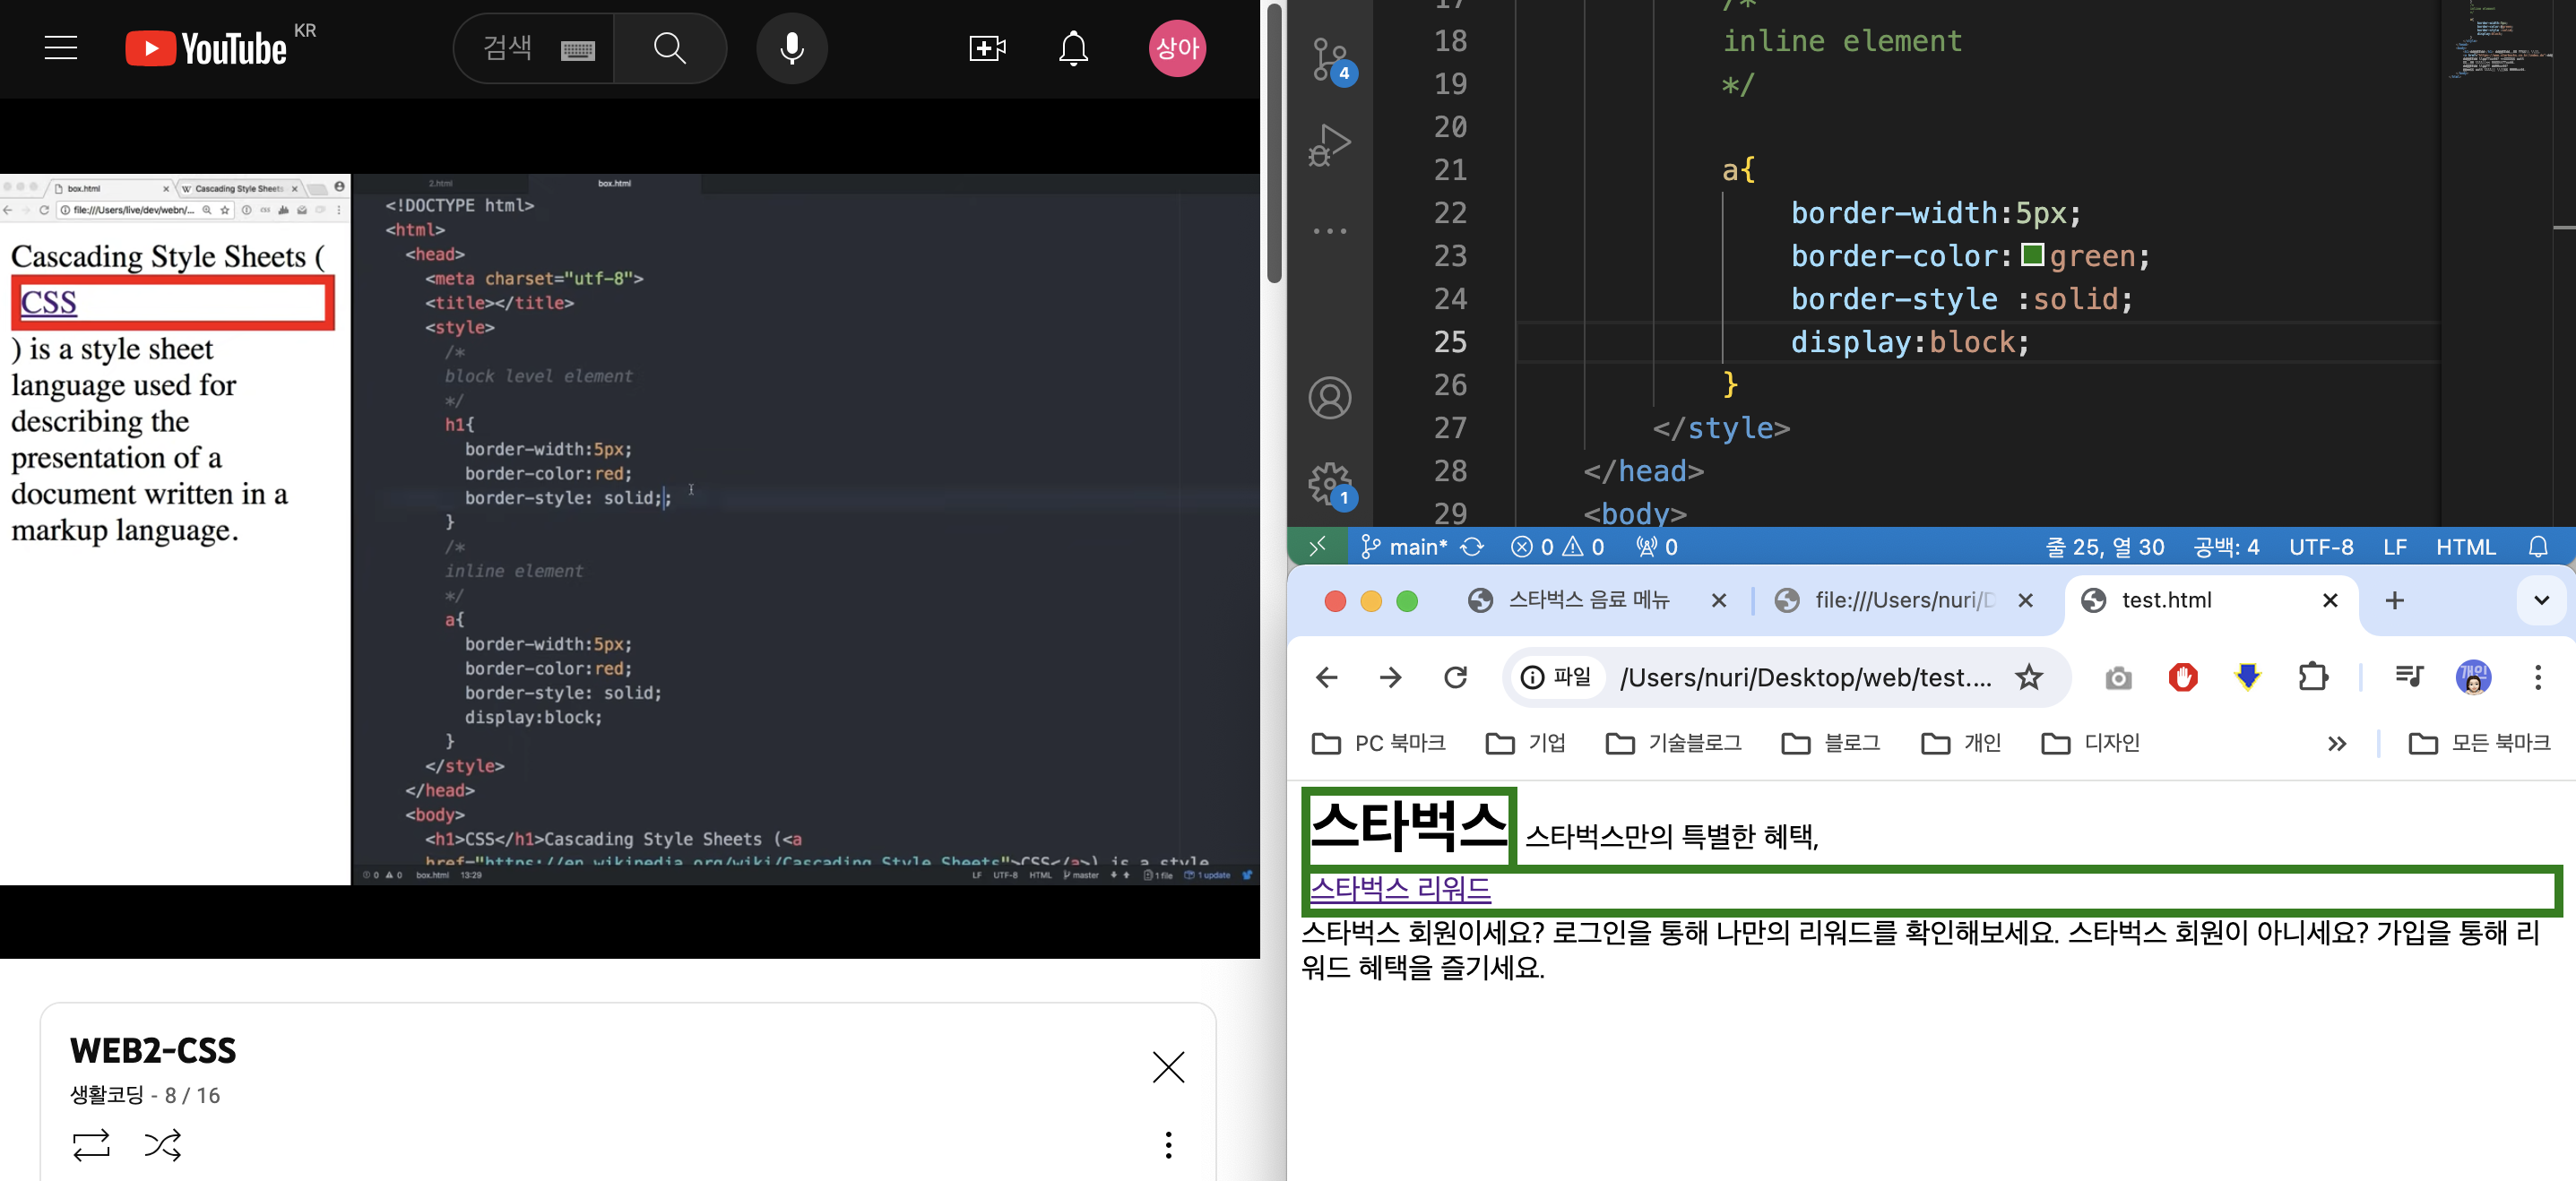Open a new Chrome tab
Viewport: 2576px width, 1181px height.
tap(2394, 600)
